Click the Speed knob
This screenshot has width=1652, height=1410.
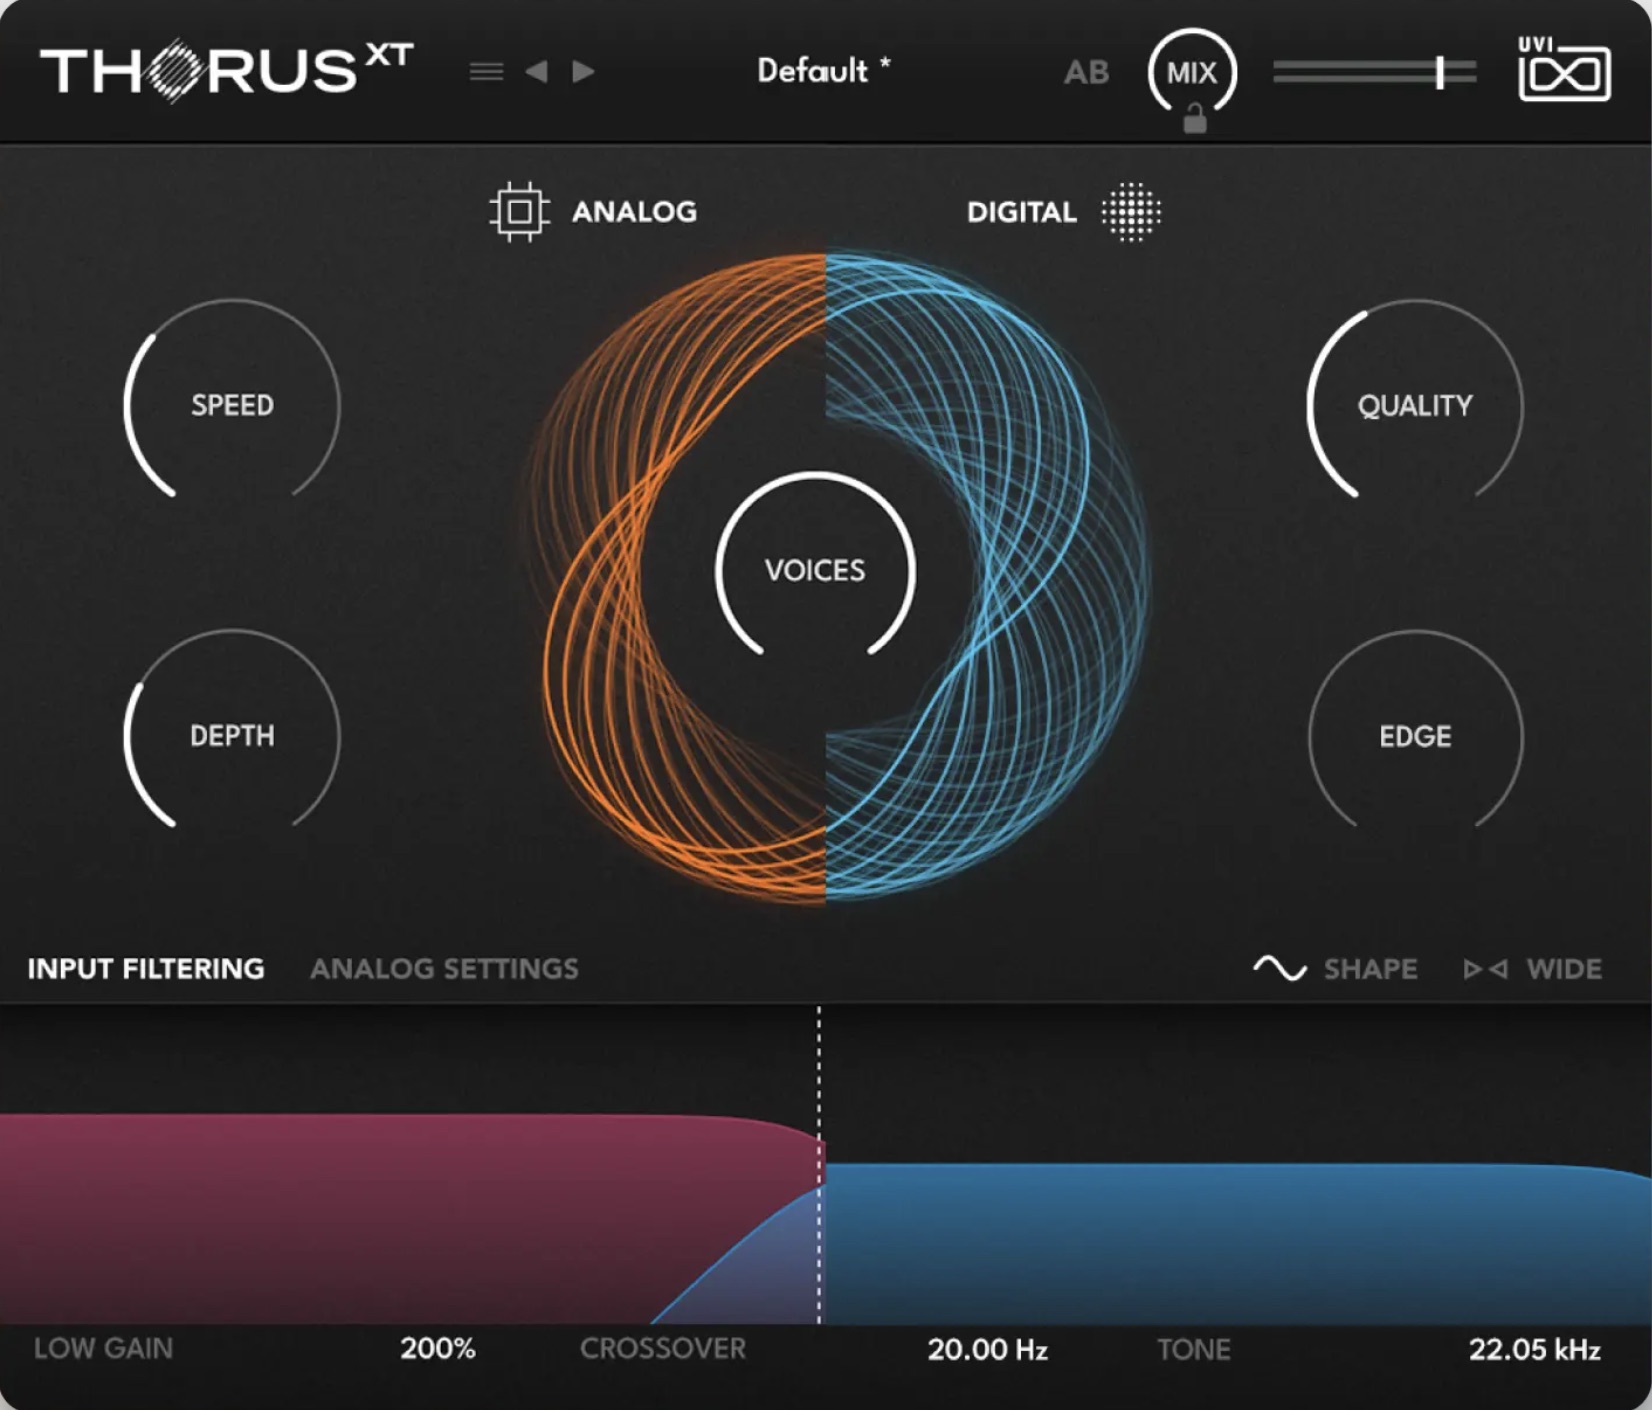coord(232,405)
